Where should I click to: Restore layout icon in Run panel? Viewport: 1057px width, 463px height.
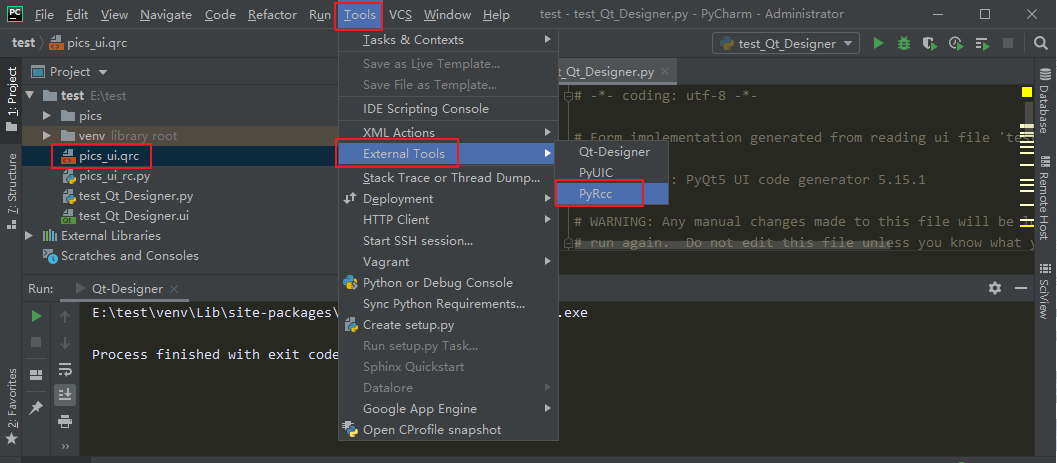pyautogui.click(x=36, y=375)
